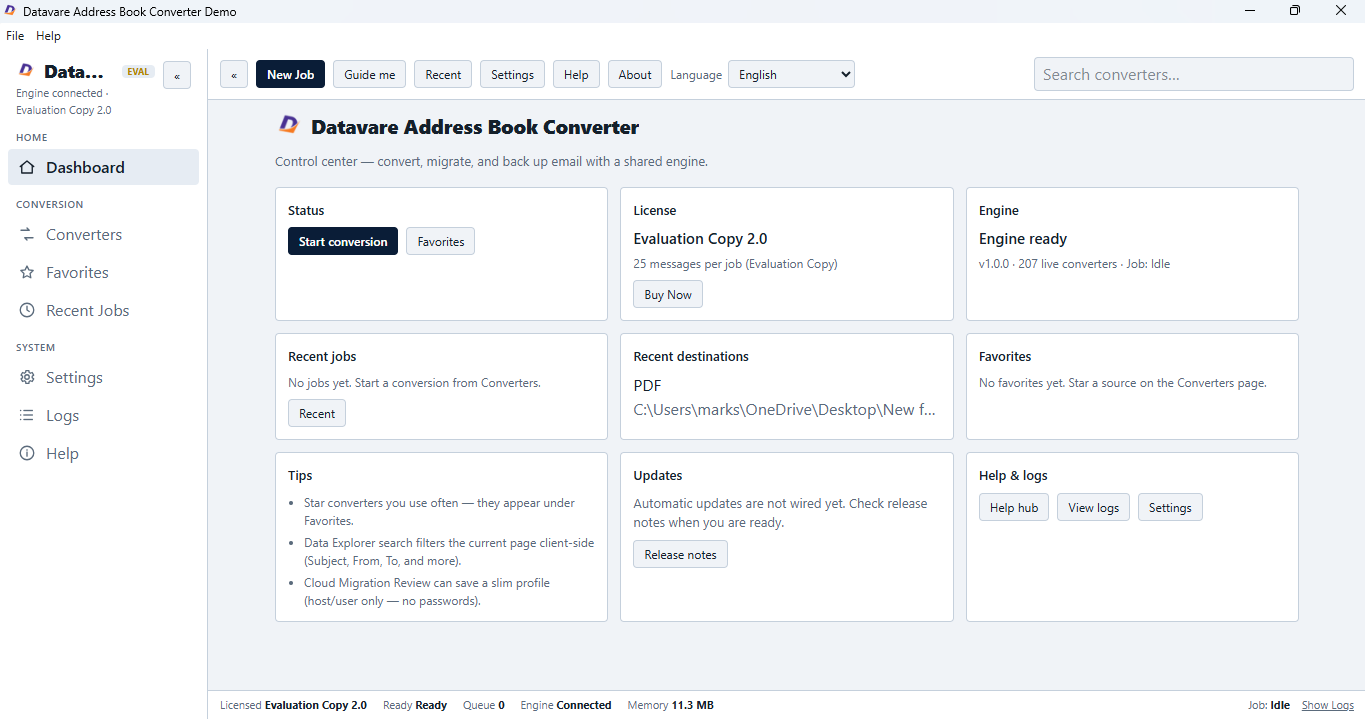Click the Dashboard home icon in sidebar
The width and height of the screenshot is (1365, 719).
tap(27, 167)
